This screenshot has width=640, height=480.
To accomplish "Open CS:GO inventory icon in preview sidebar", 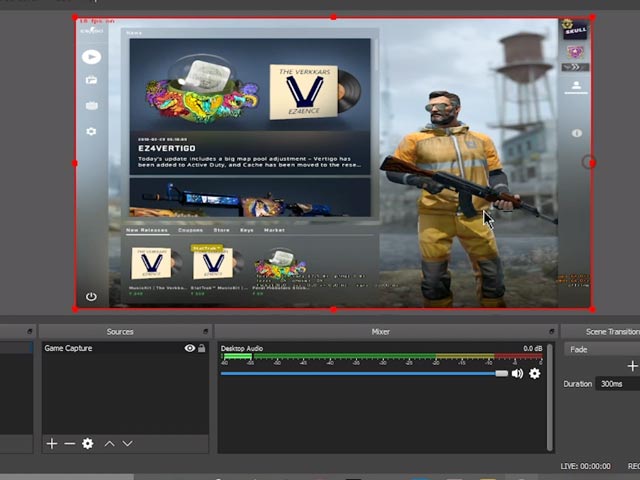I will coord(91,80).
